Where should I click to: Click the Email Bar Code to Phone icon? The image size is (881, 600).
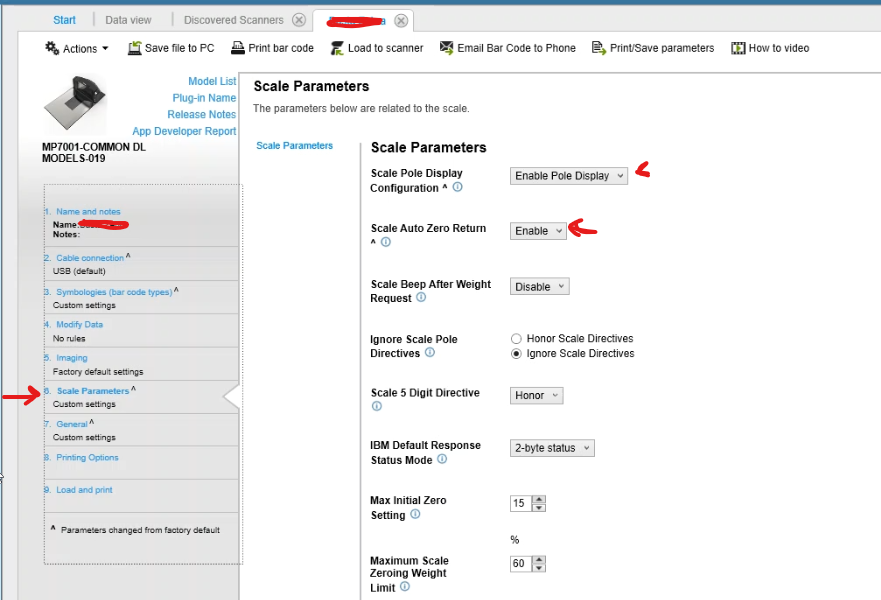coord(447,48)
